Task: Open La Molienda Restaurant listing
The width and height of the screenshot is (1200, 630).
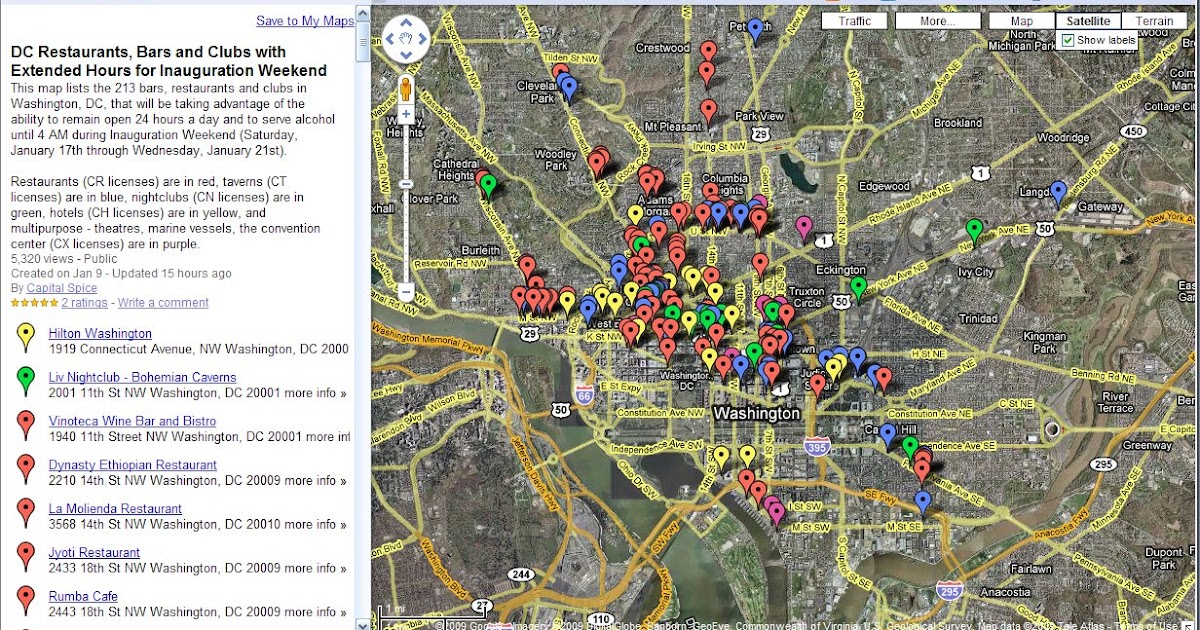Action: point(115,510)
